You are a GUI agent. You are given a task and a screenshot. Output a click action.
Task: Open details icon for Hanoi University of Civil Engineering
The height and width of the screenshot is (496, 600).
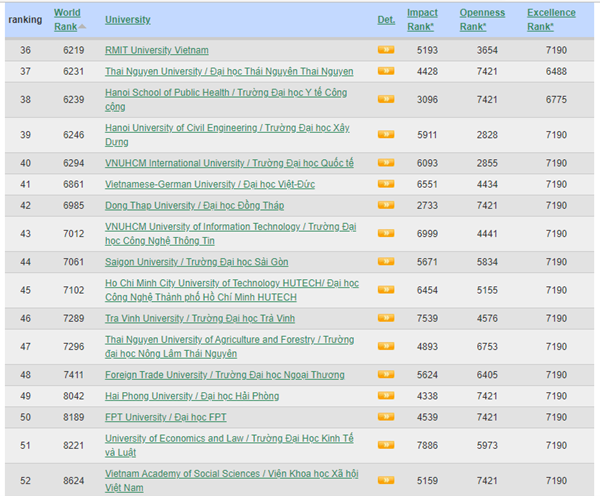[386, 134]
